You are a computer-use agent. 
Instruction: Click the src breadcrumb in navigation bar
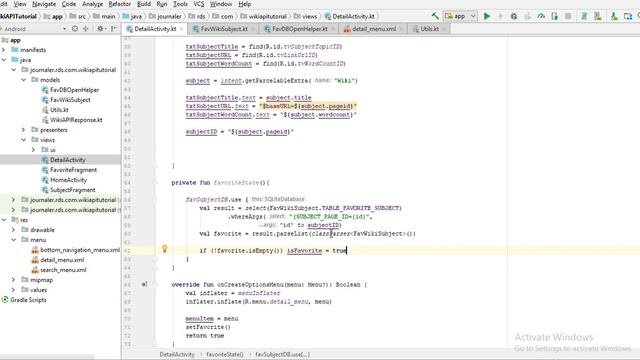[x=78, y=16]
